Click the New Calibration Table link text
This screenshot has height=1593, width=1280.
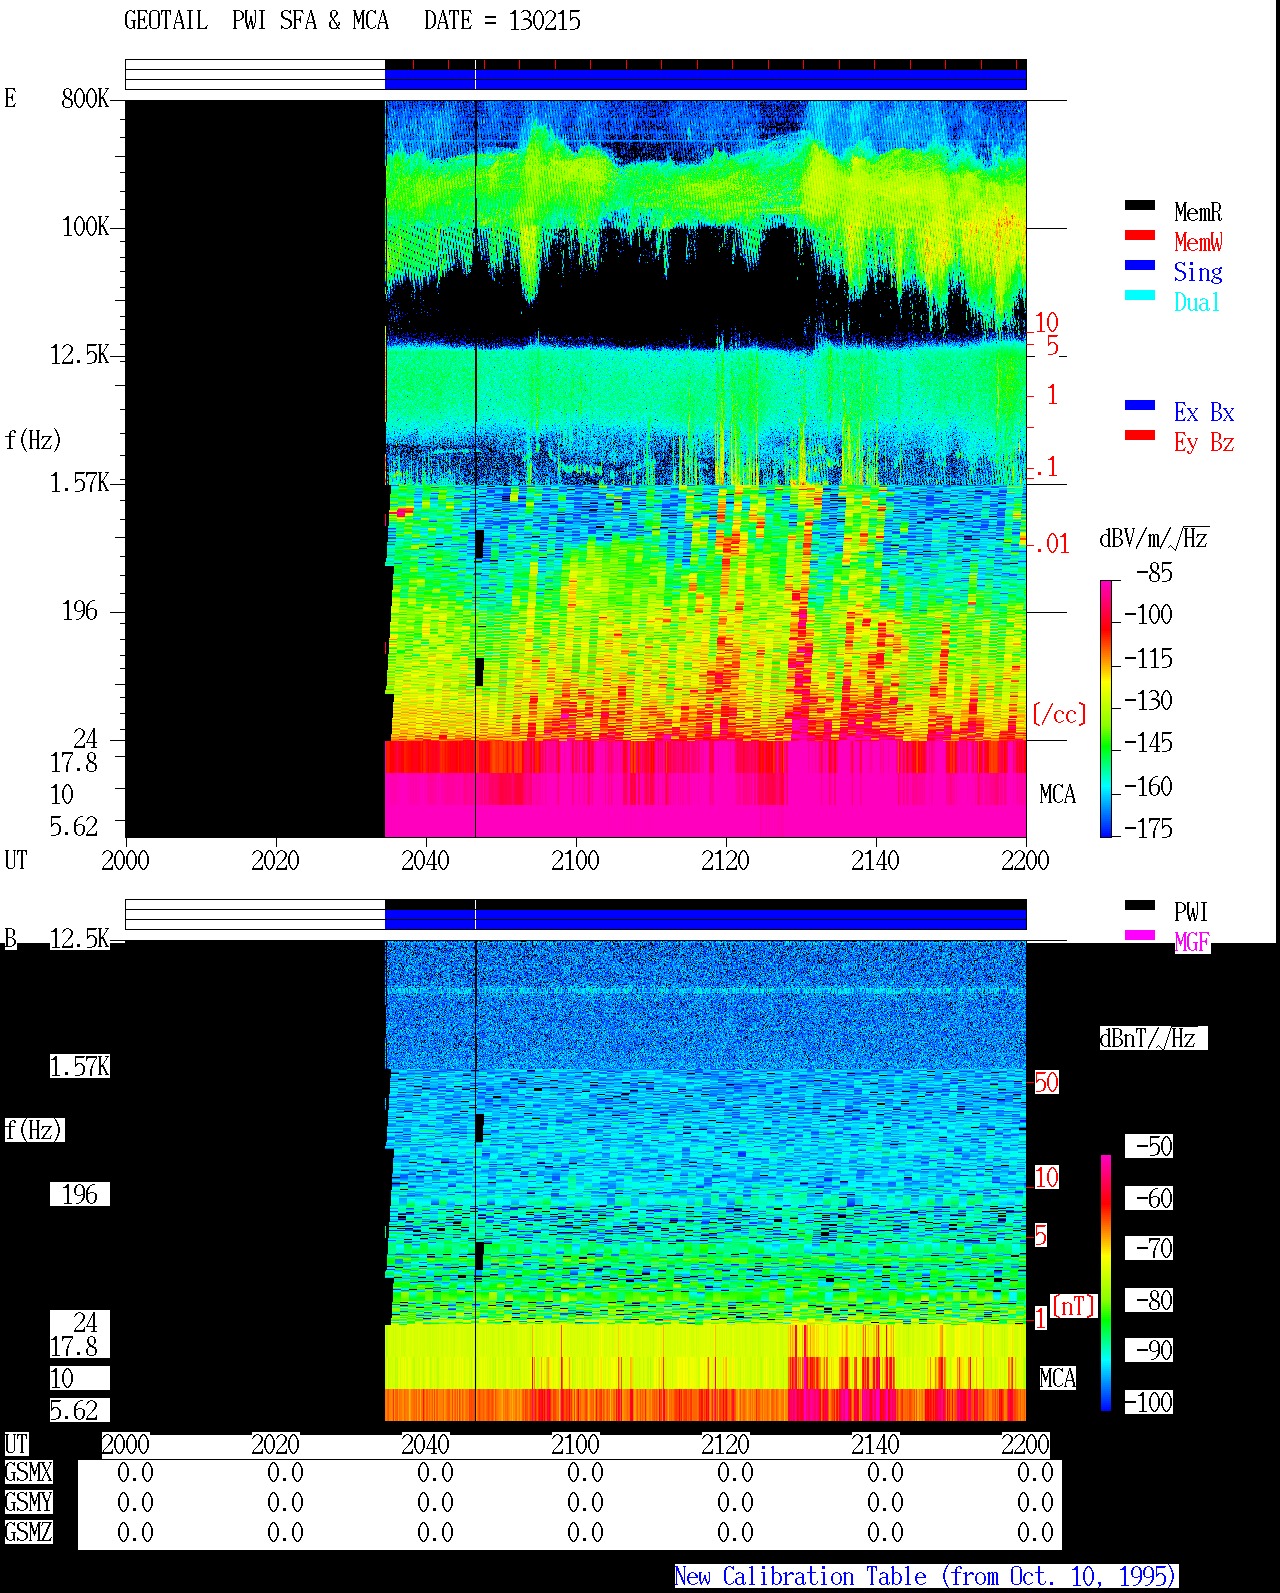click(925, 1577)
